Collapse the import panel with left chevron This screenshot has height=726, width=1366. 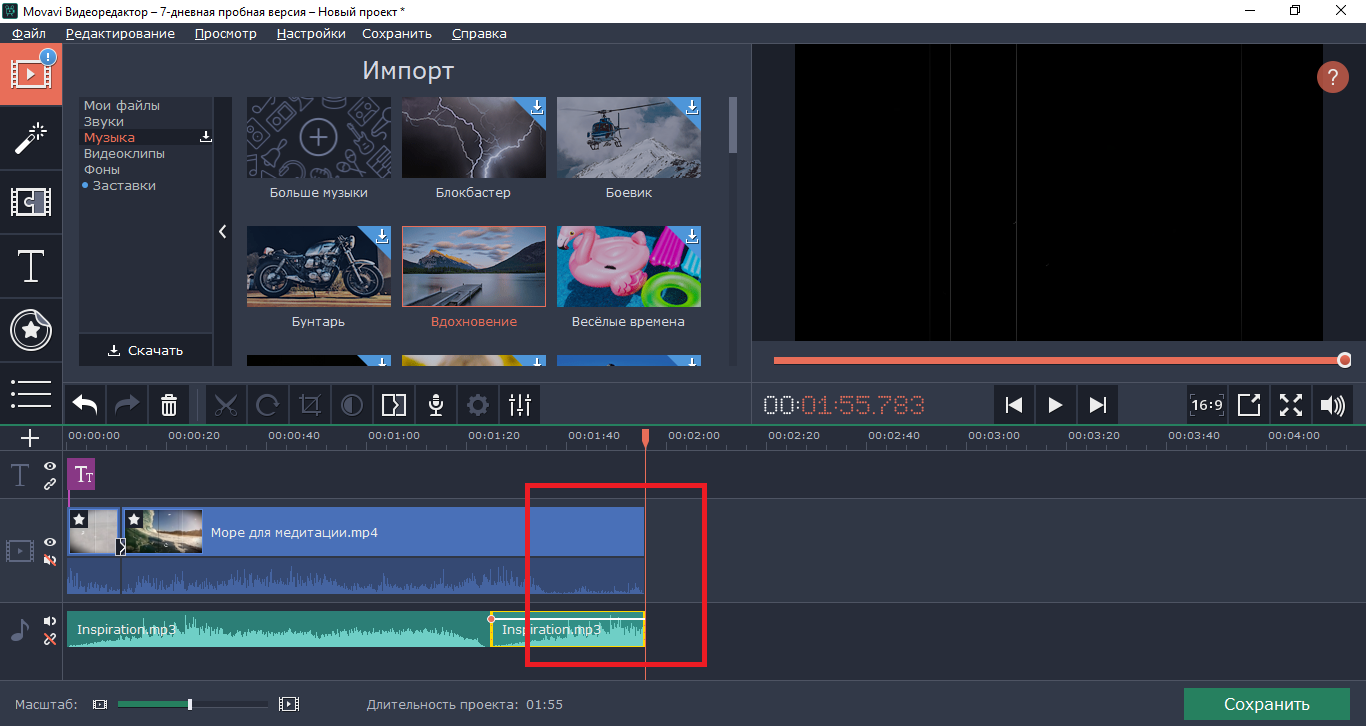coord(223,232)
